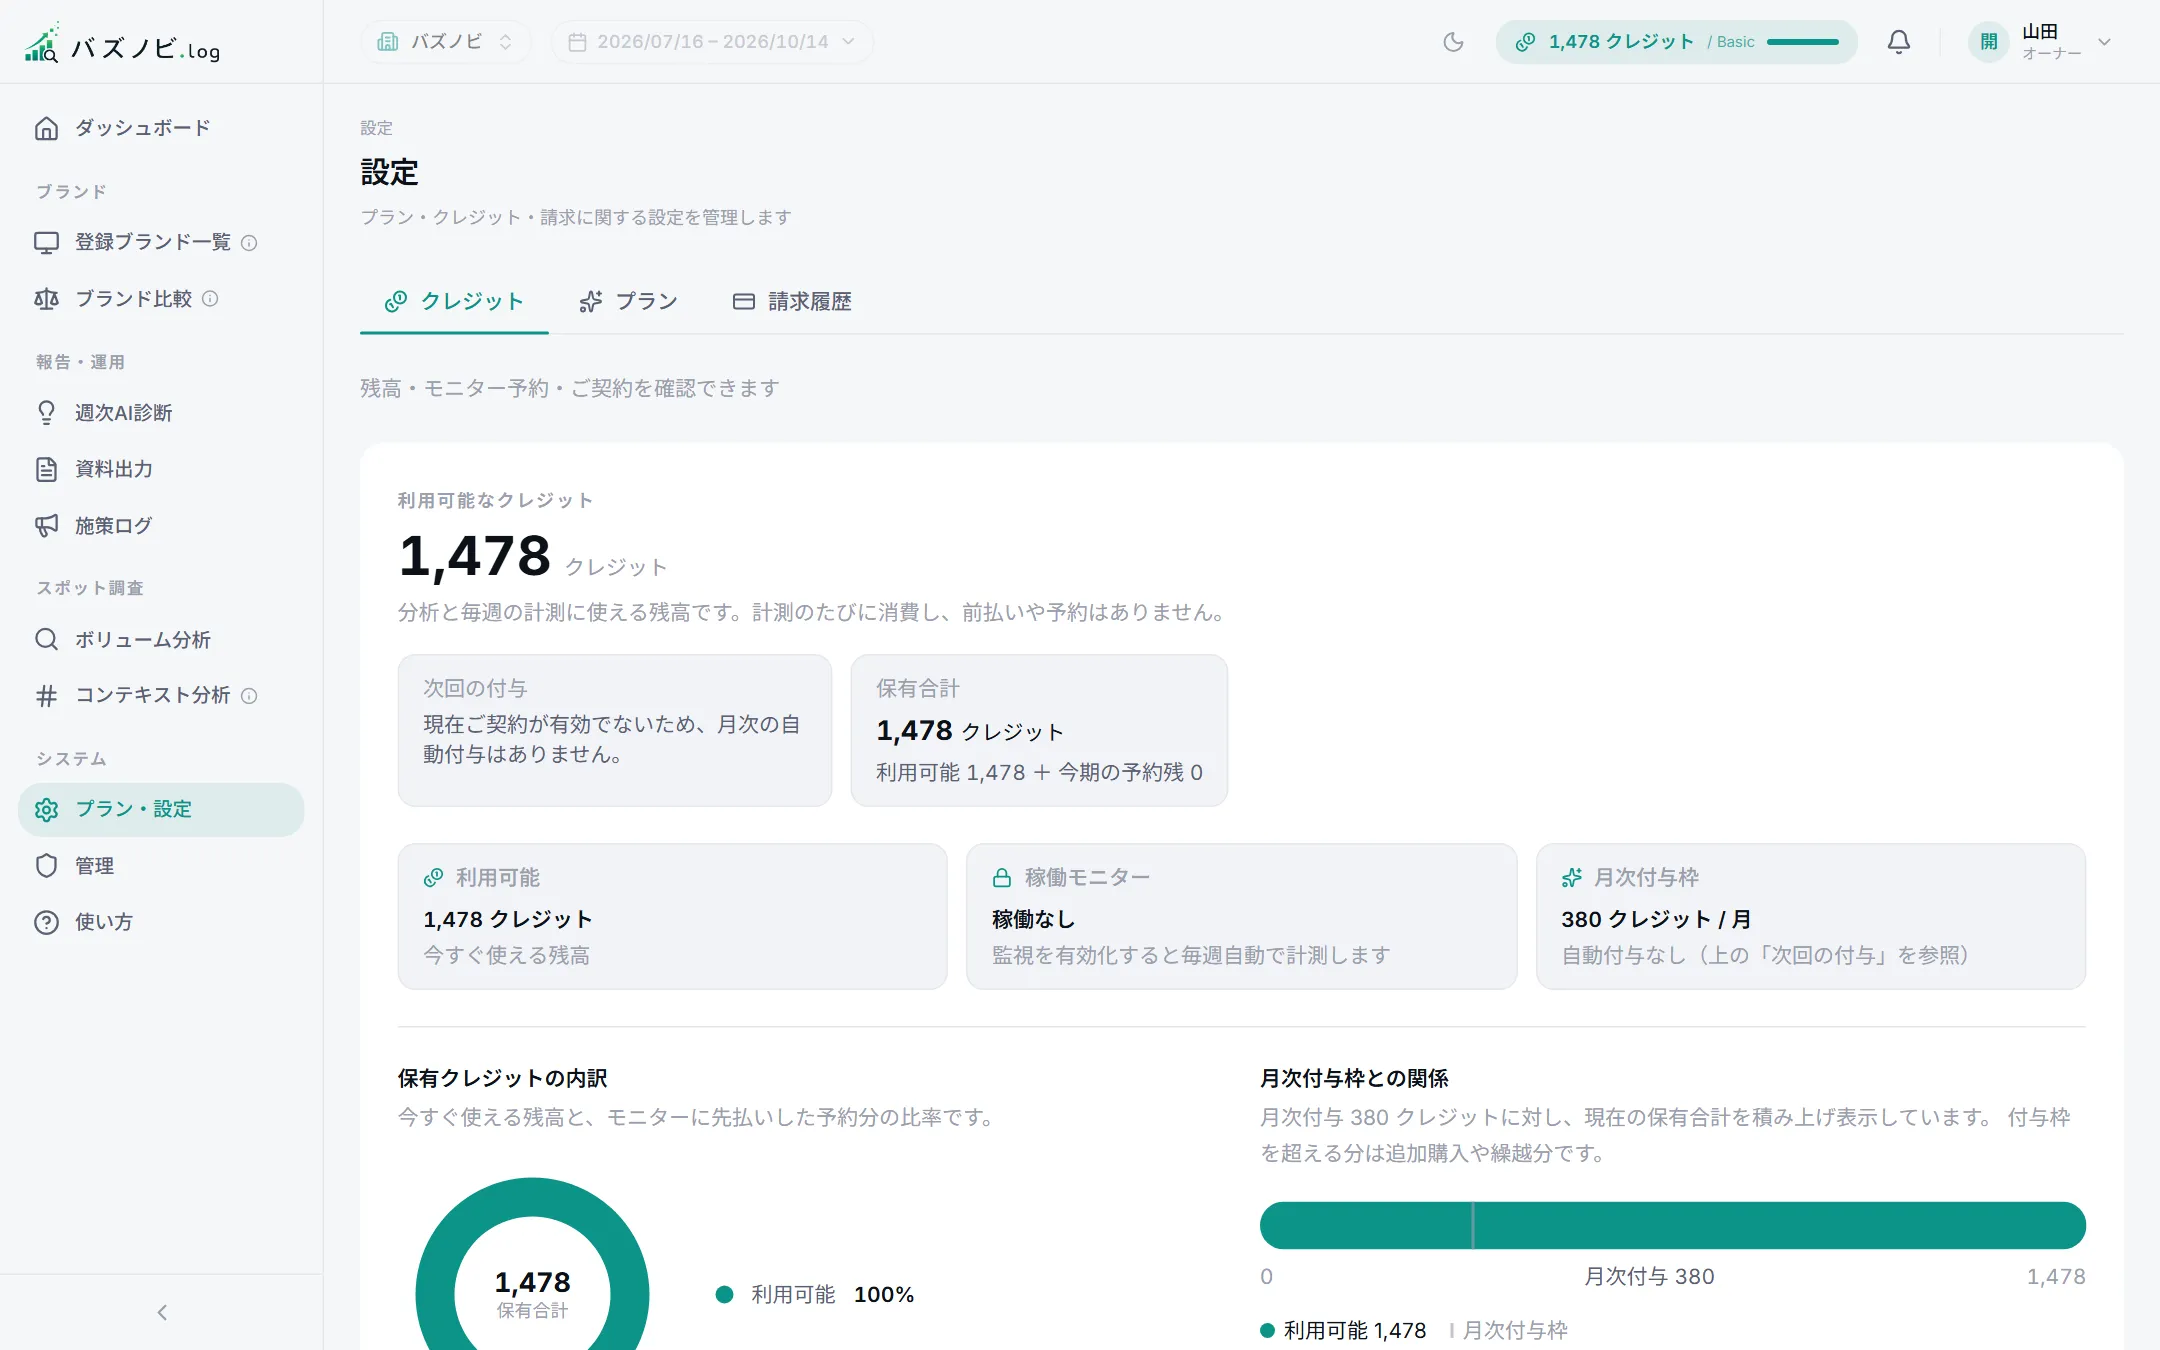This screenshot has width=2160, height=1350.
Task: Click the バズノビ.log logo
Action: tap(122, 44)
